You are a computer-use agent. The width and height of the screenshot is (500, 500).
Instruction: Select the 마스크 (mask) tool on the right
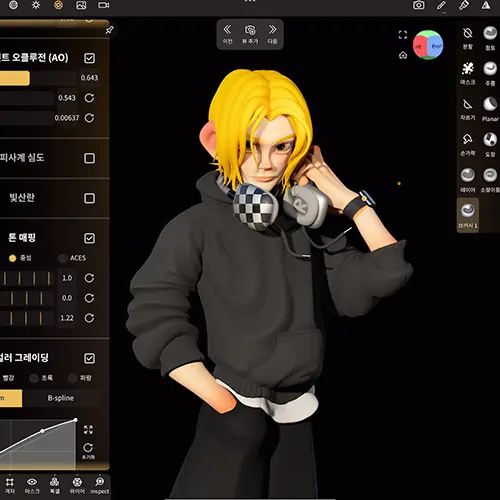(x=468, y=73)
